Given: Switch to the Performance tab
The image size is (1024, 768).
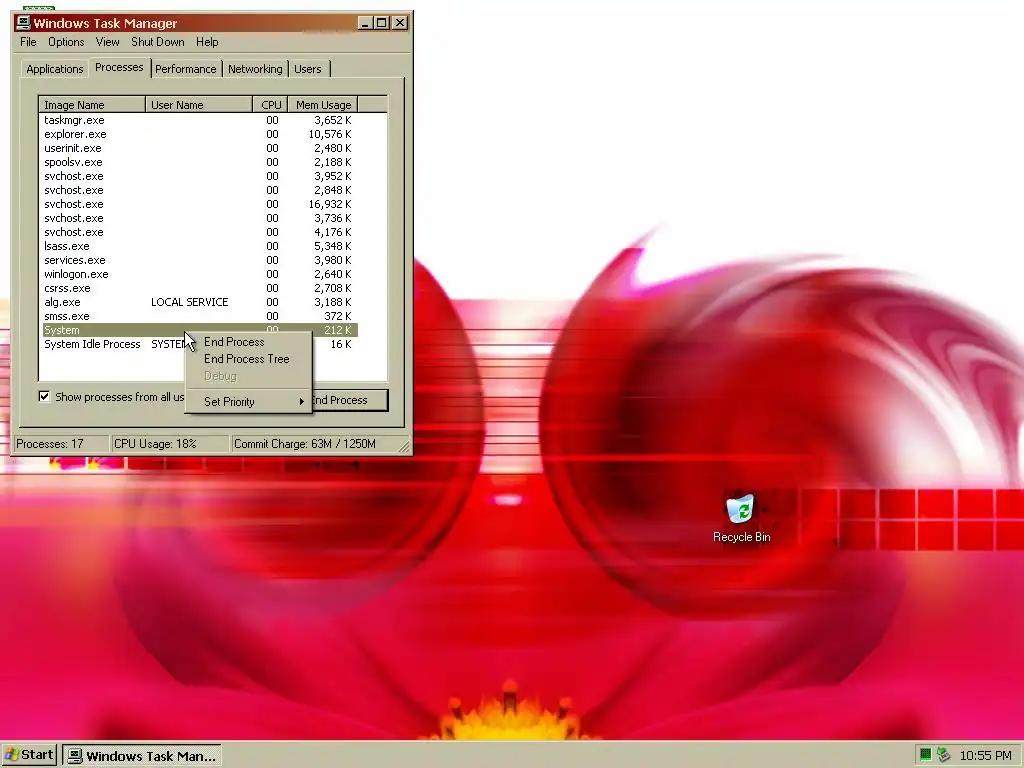Looking at the screenshot, I should coord(185,69).
